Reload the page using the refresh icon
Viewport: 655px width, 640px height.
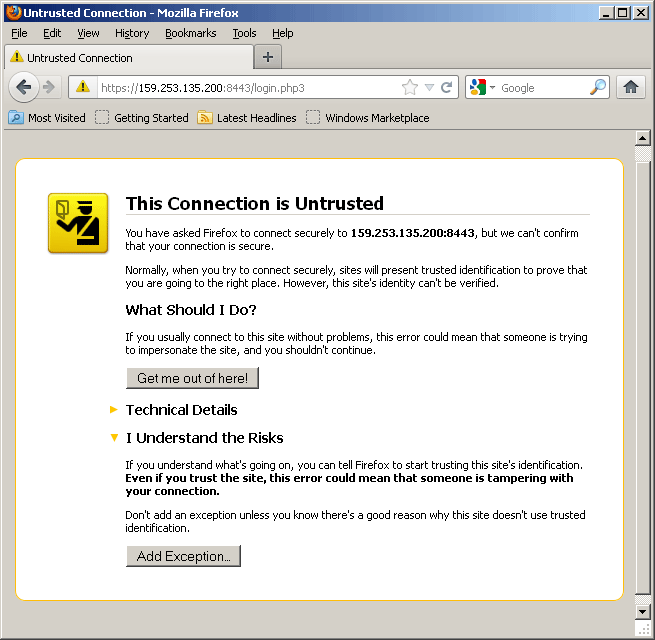pyautogui.click(x=447, y=88)
